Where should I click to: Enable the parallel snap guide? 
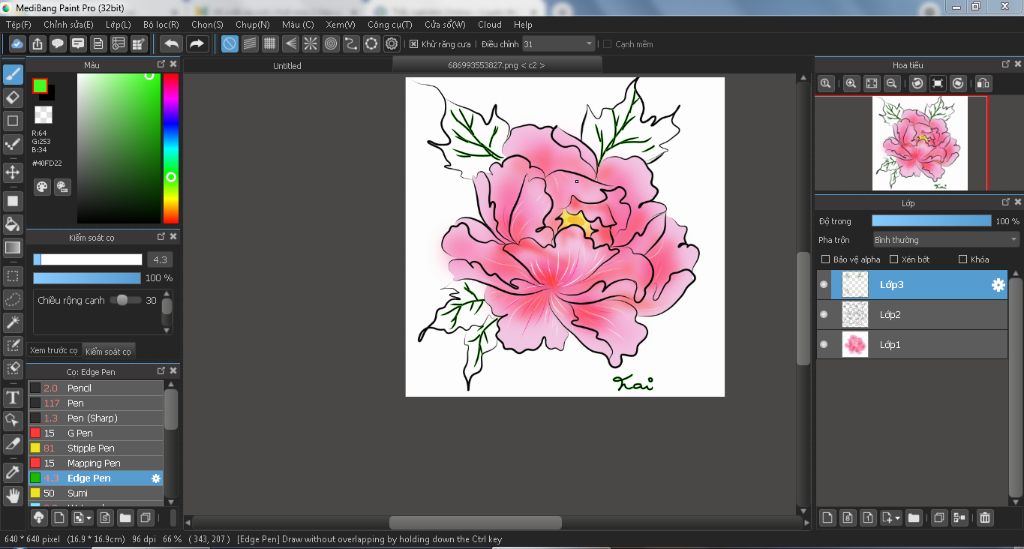249,44
